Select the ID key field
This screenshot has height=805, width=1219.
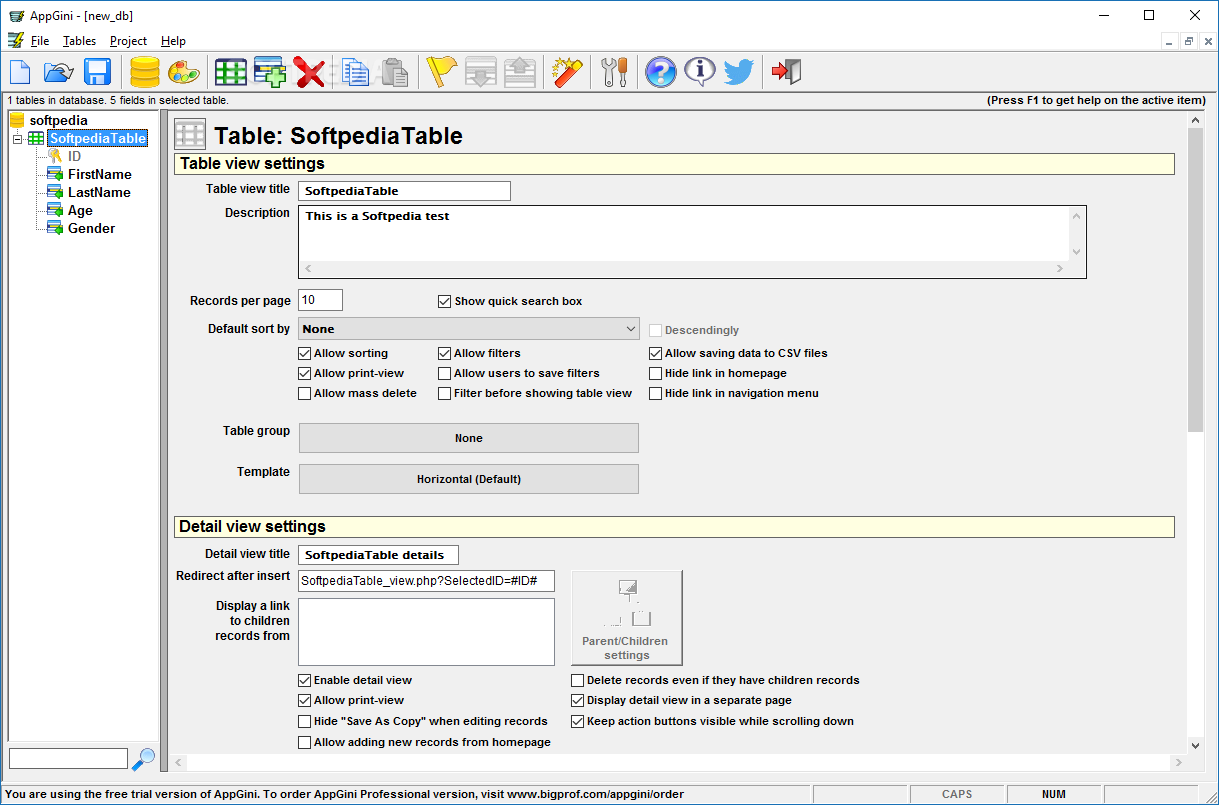tap(74, 156)
